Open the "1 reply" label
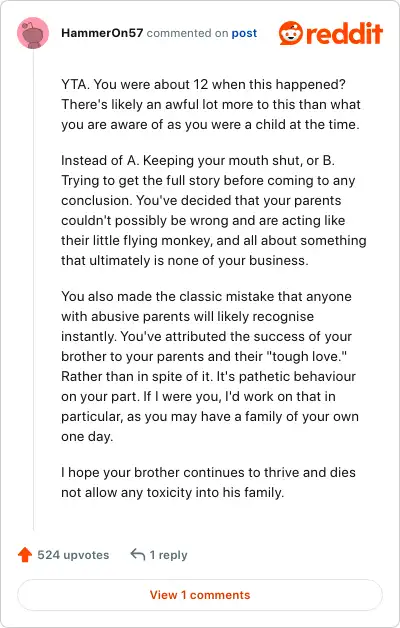Viewport: 400px width, 628px height. 168,555
